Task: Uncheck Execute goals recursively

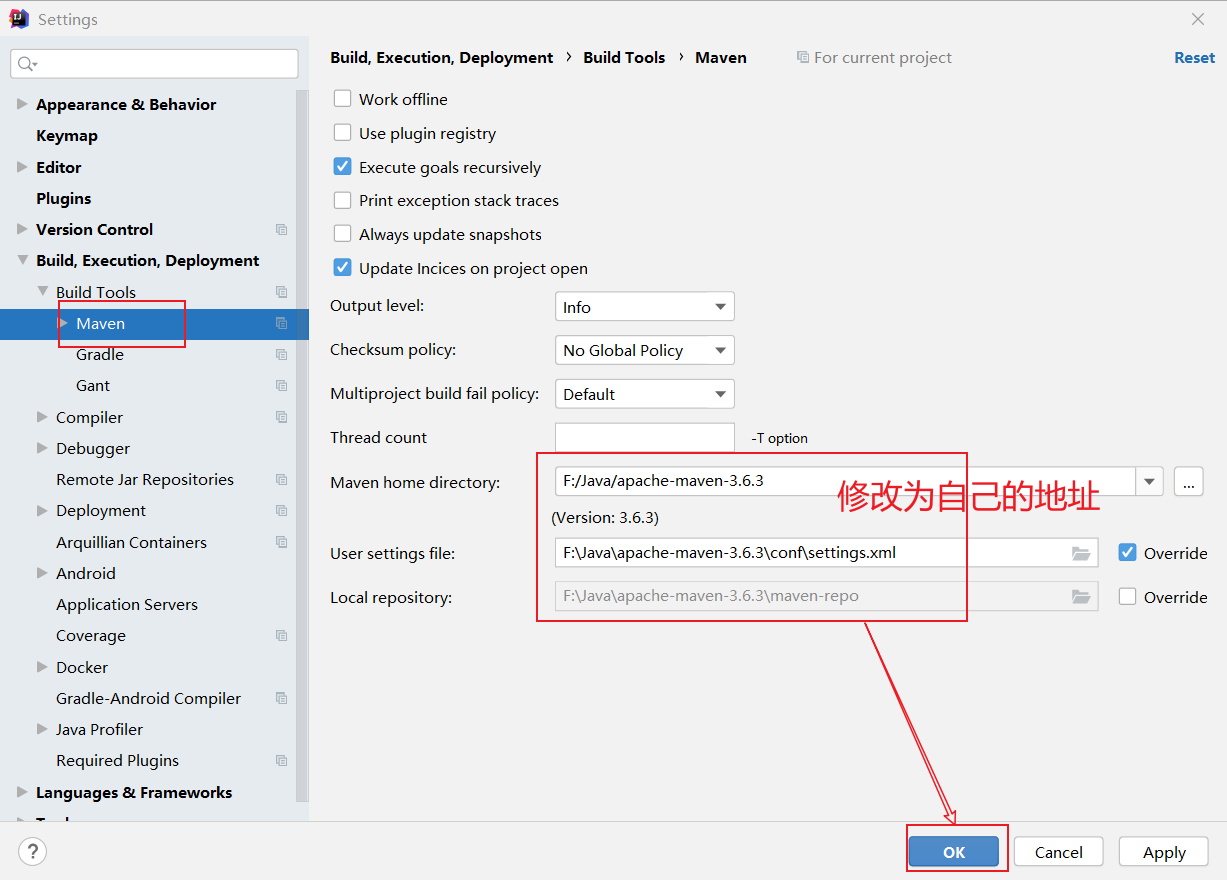Action: pos(343,167)
